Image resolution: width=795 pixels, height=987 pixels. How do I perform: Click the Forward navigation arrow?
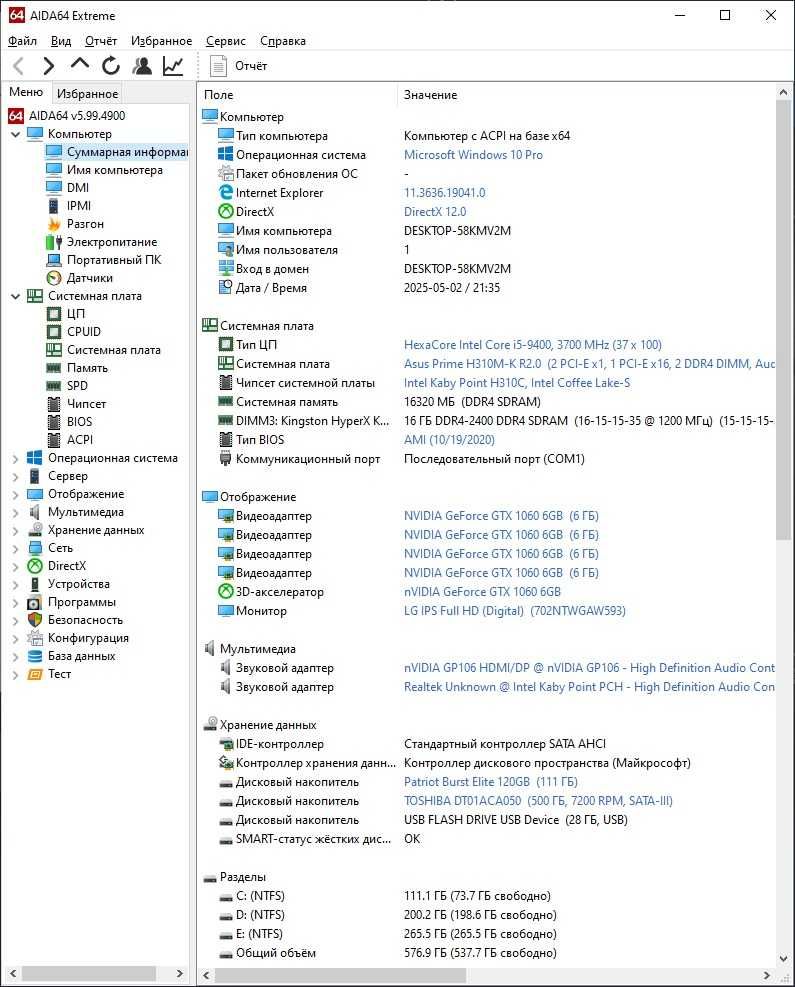(x=48, y=65)
